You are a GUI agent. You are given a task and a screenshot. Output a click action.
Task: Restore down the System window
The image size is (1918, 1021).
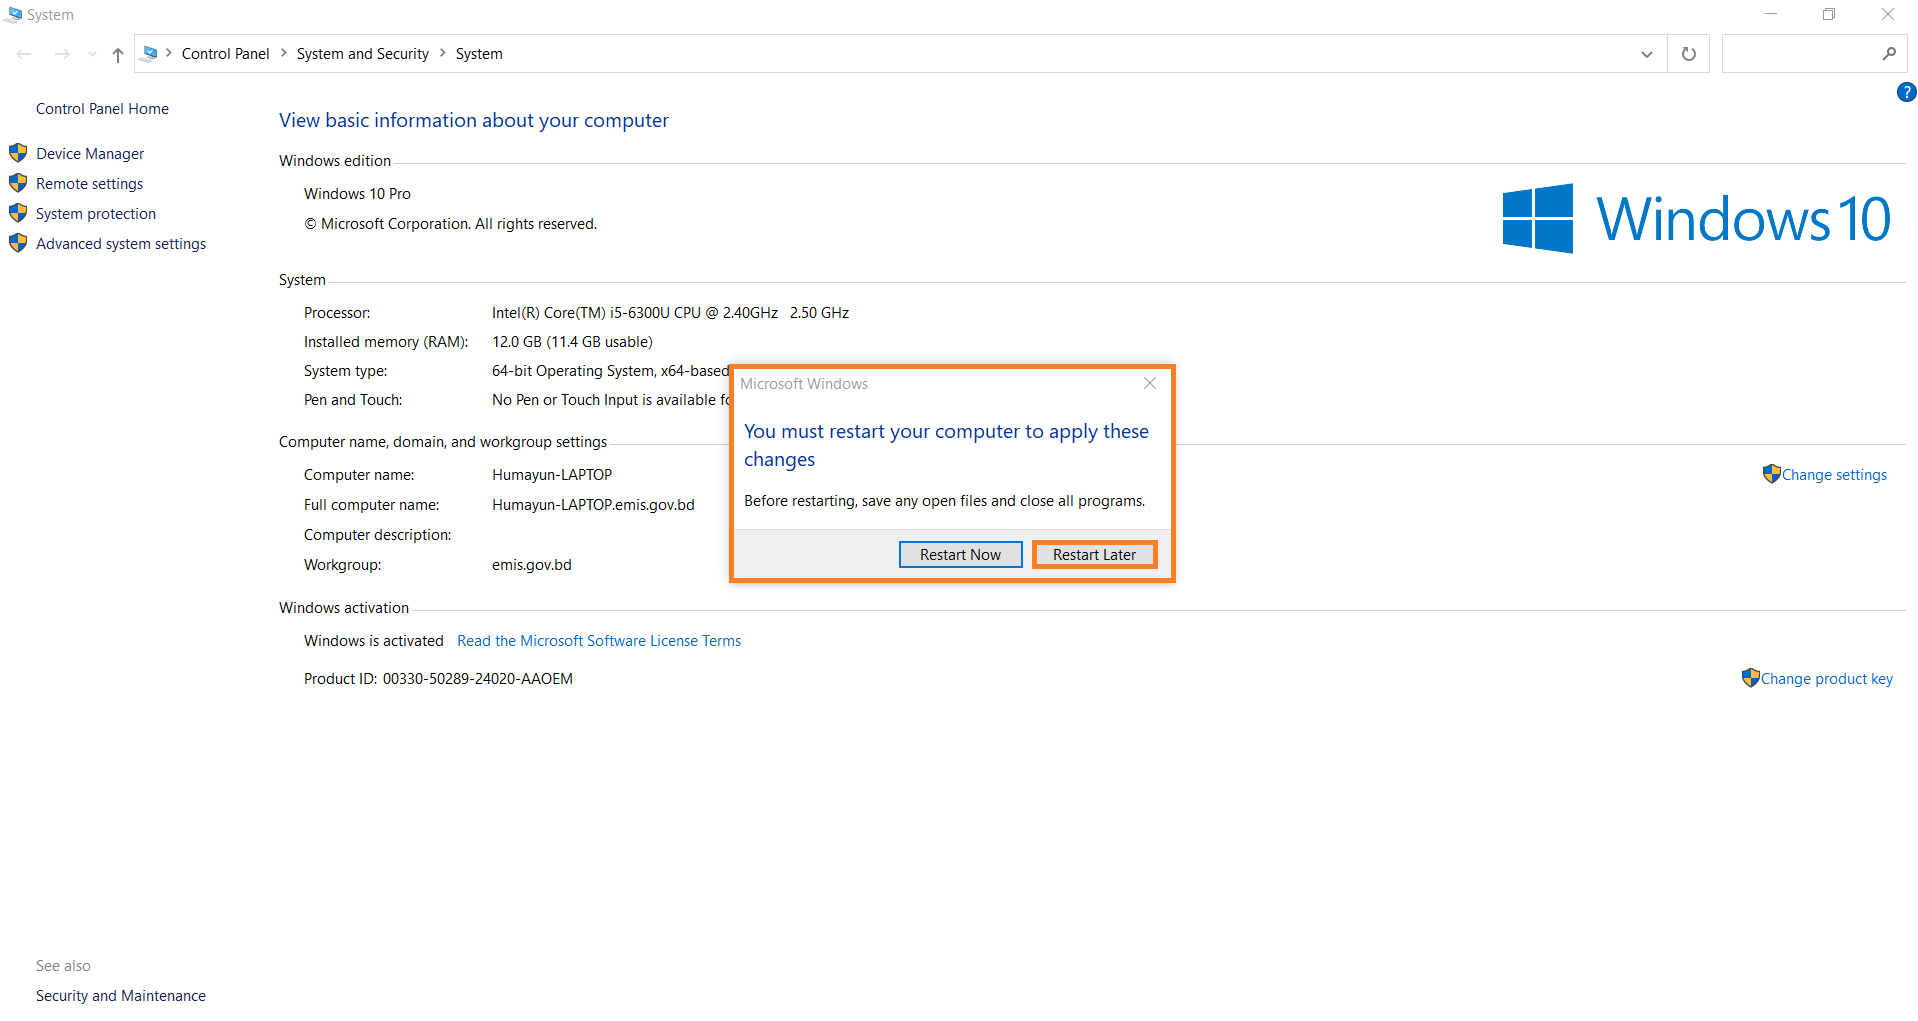tap(1829, 14)
